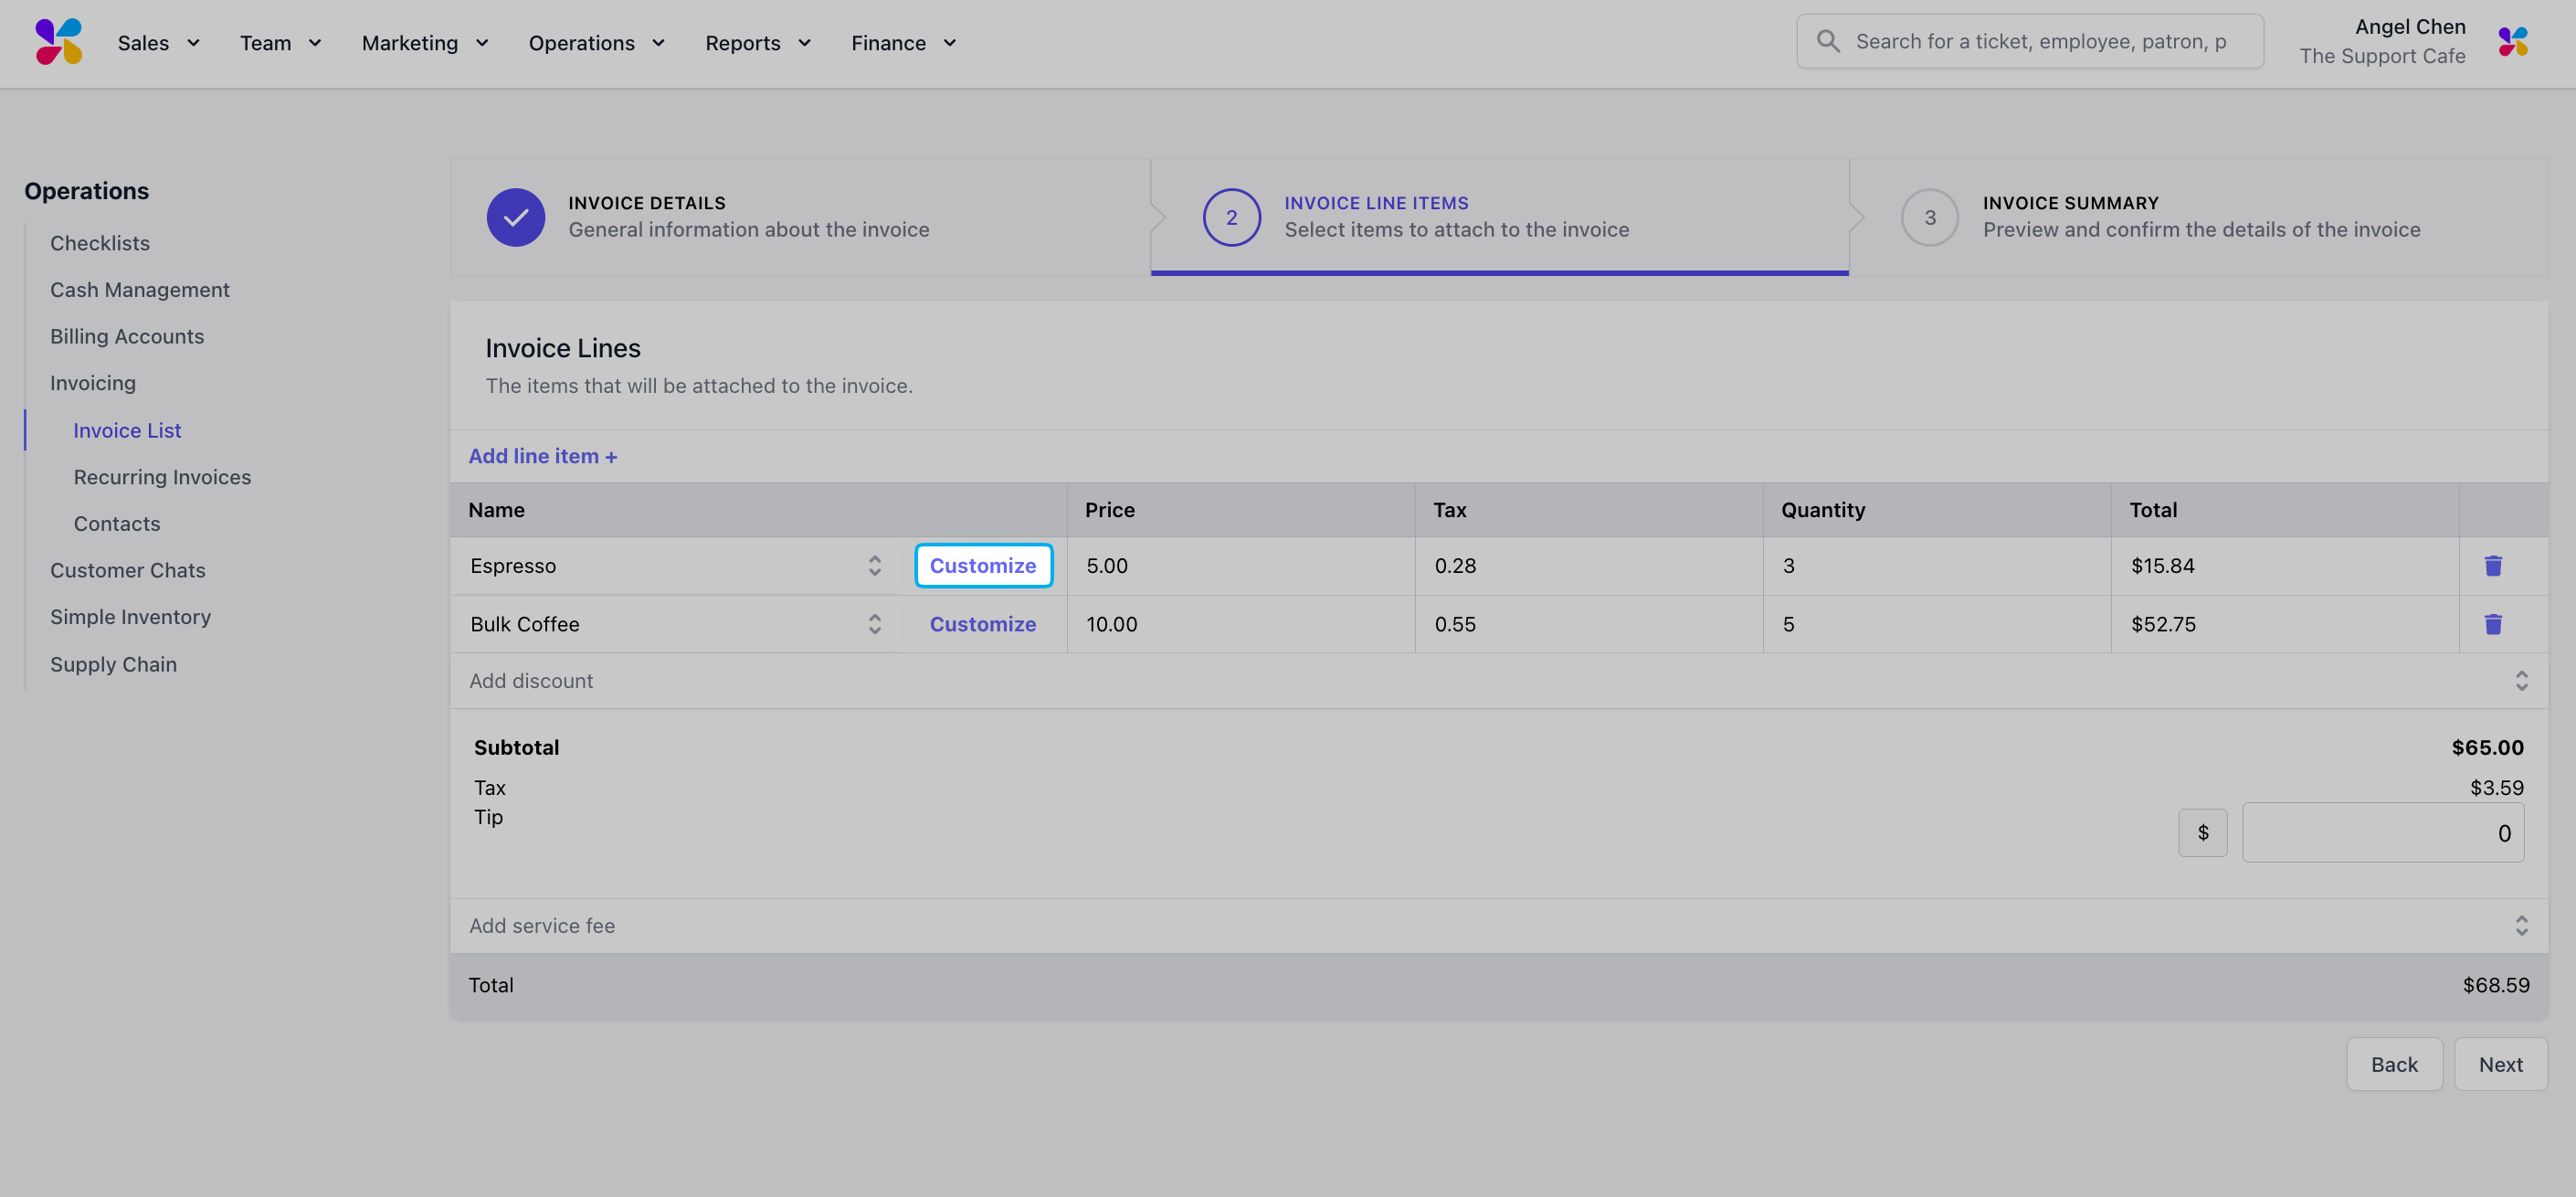Image resolution: width=2576 pixels, height=1197 pixels.
Task: Click the Tax amount $3.59
Action: click(2496, 788)
